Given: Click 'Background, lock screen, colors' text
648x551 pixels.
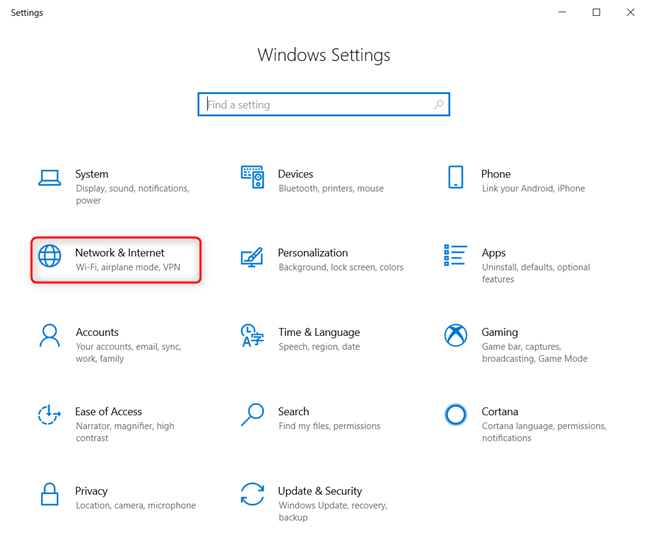Looking at the screenshot, I should click(341, 267).
